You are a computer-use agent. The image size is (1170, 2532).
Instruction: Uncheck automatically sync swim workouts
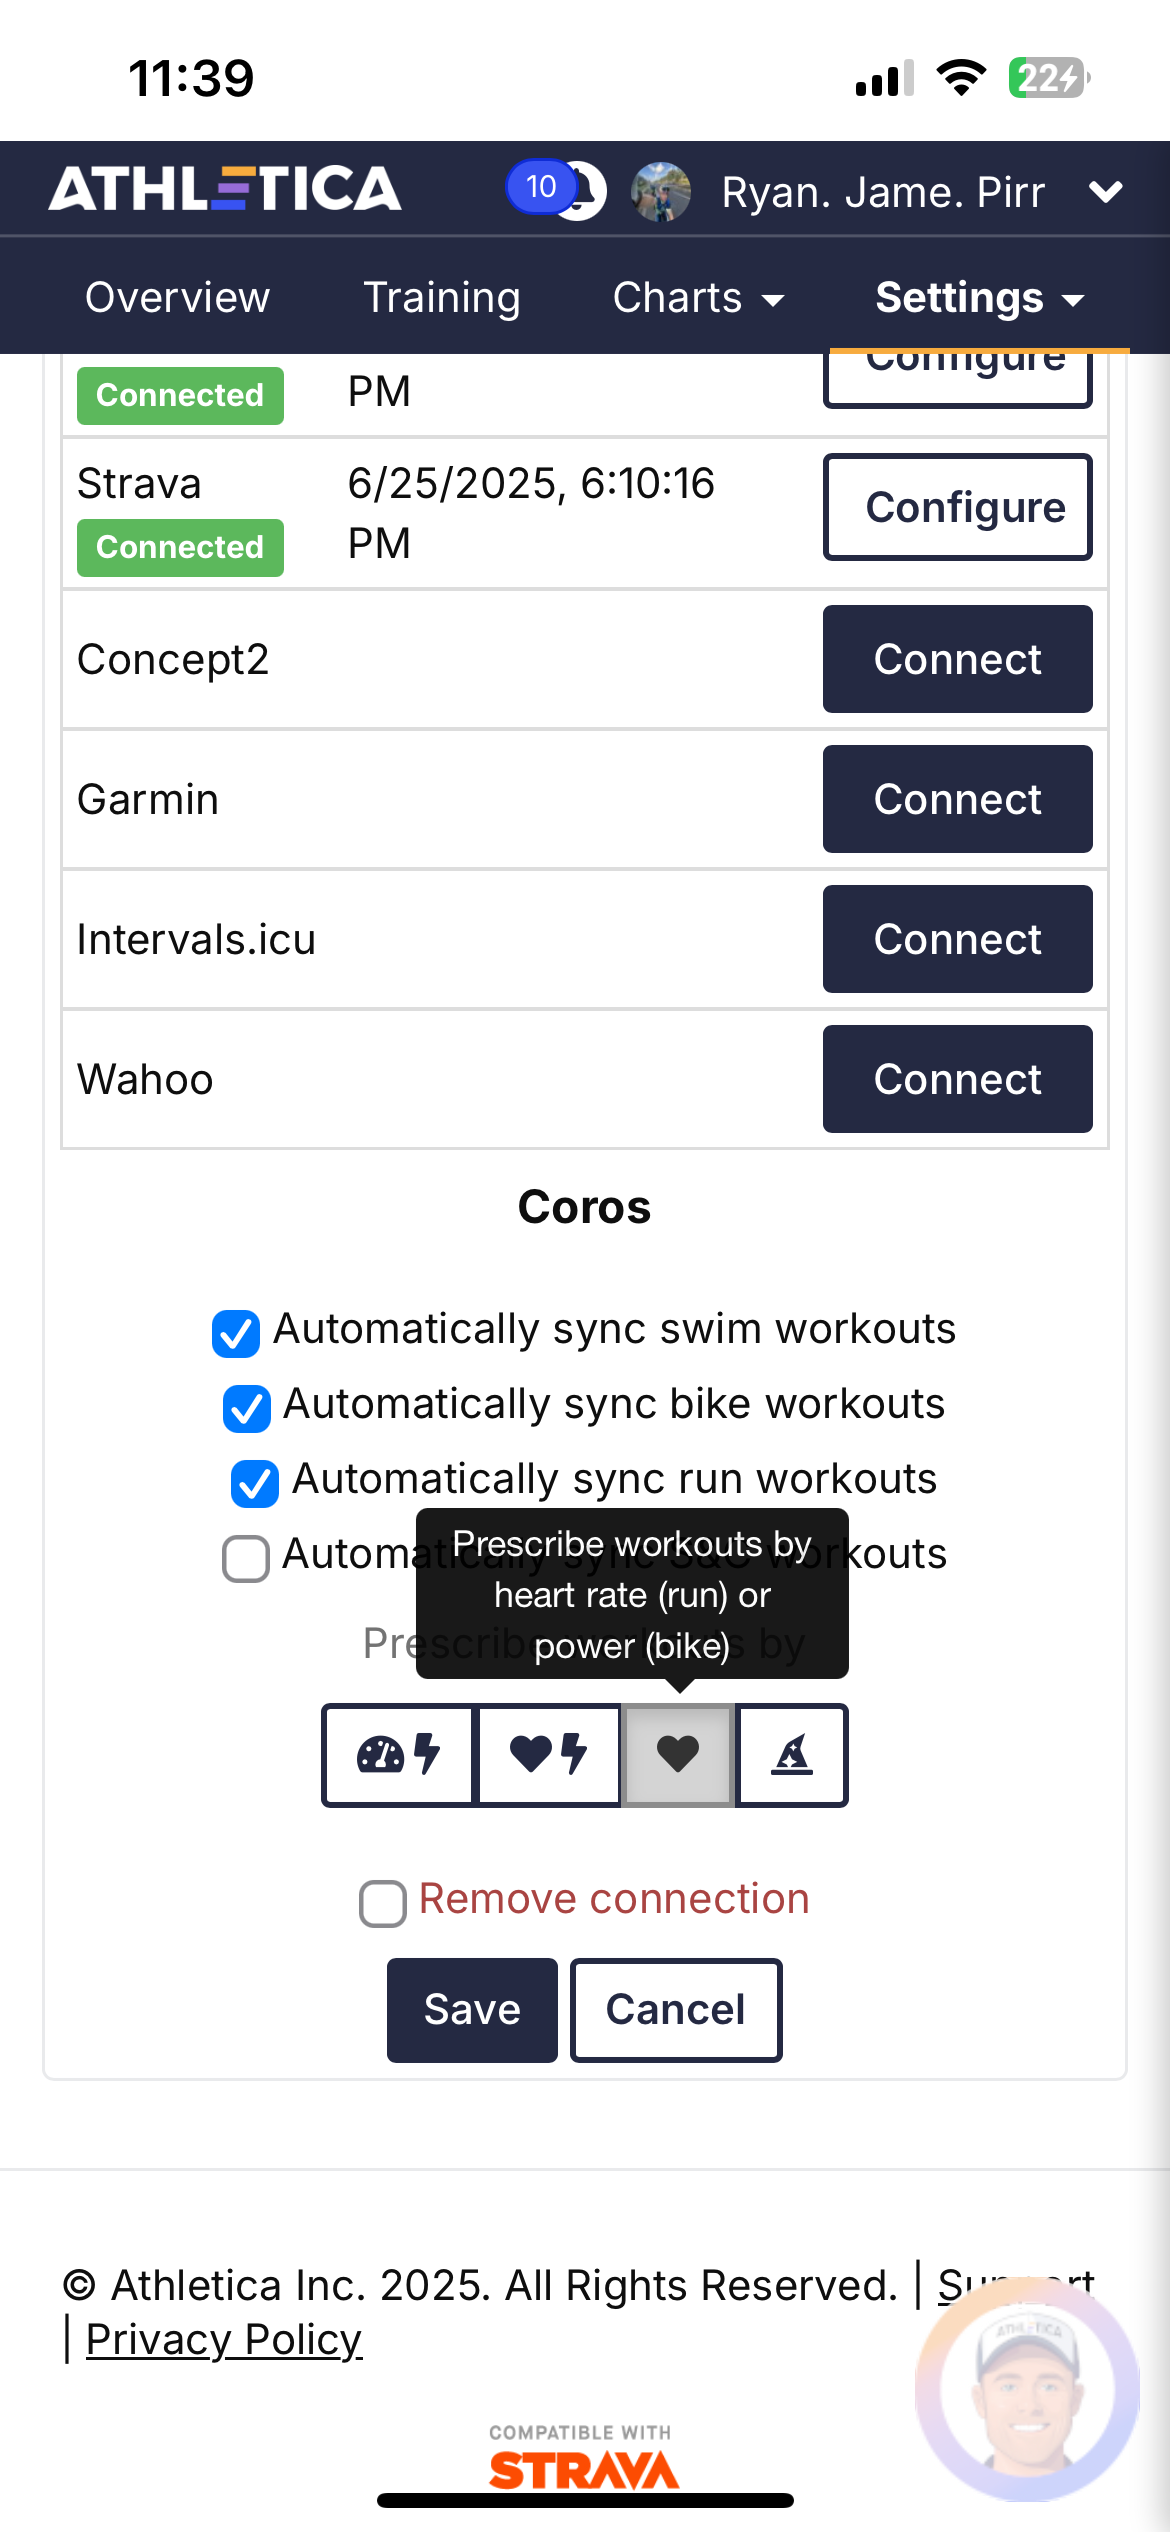coord(236,1333)
